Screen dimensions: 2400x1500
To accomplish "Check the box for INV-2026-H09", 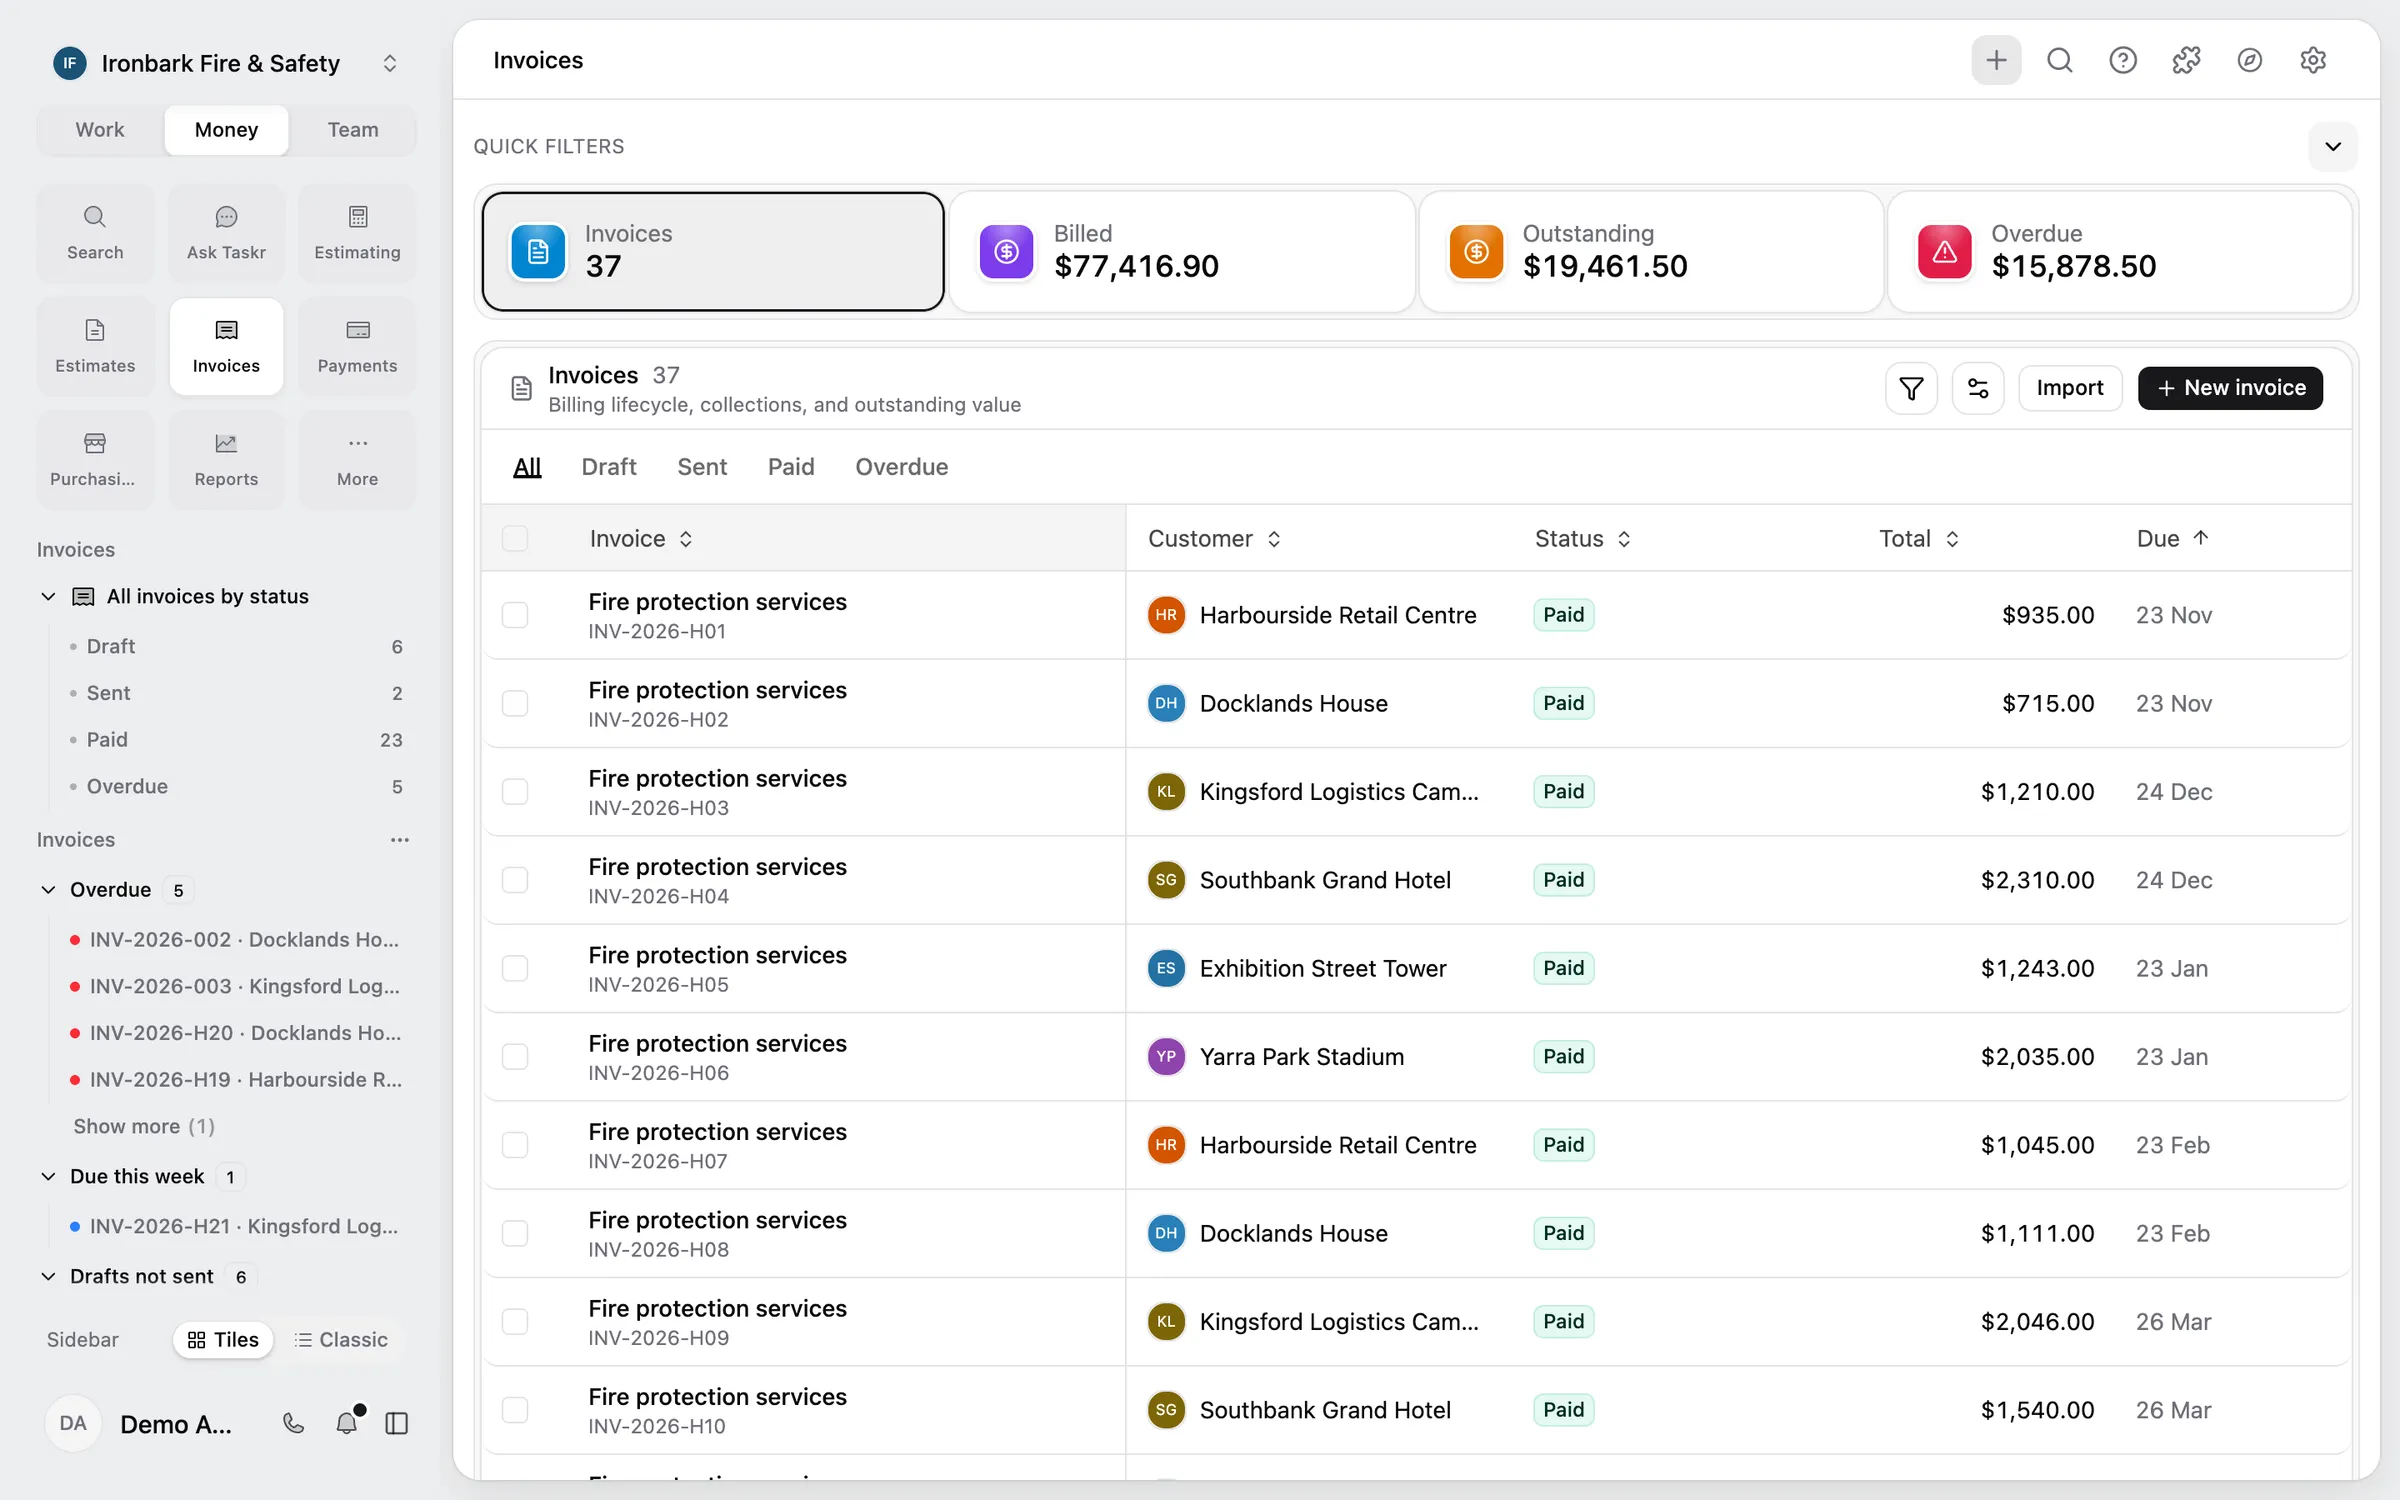I will pos(515,1321).
